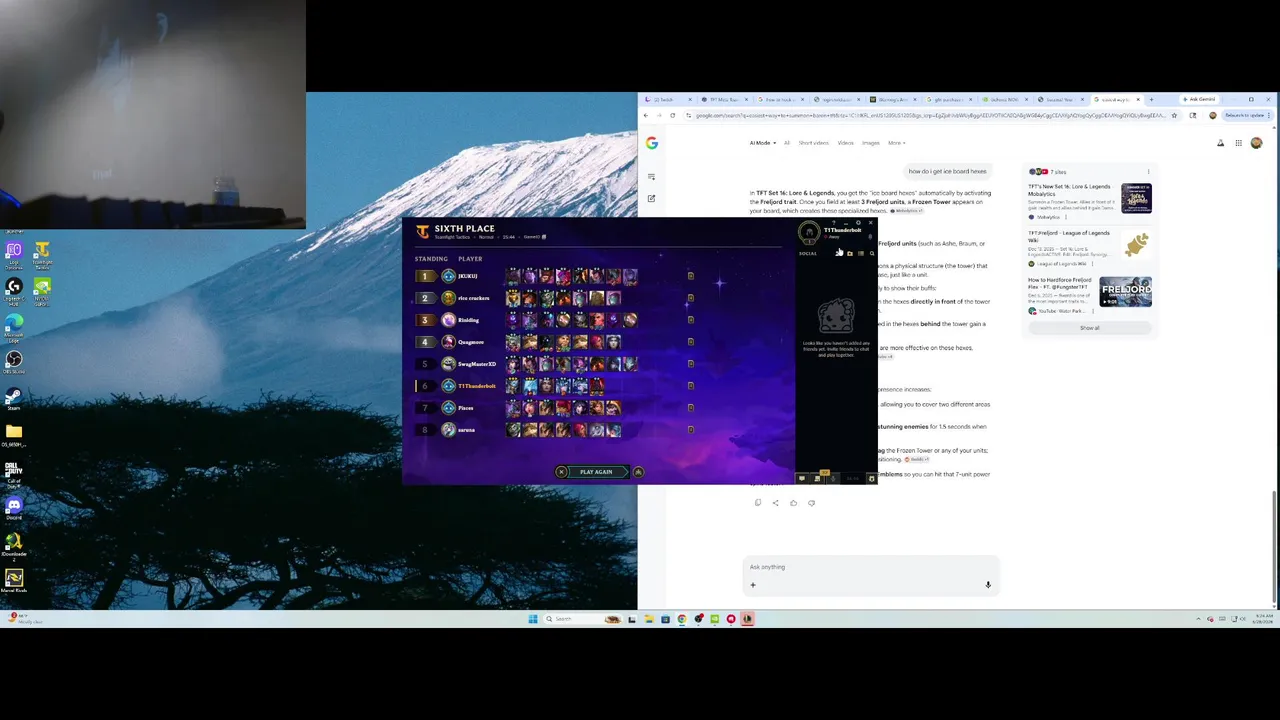The image size is (1280, 720).
Task: Expand the More dropdown in Google
Action: coord(896,143)
